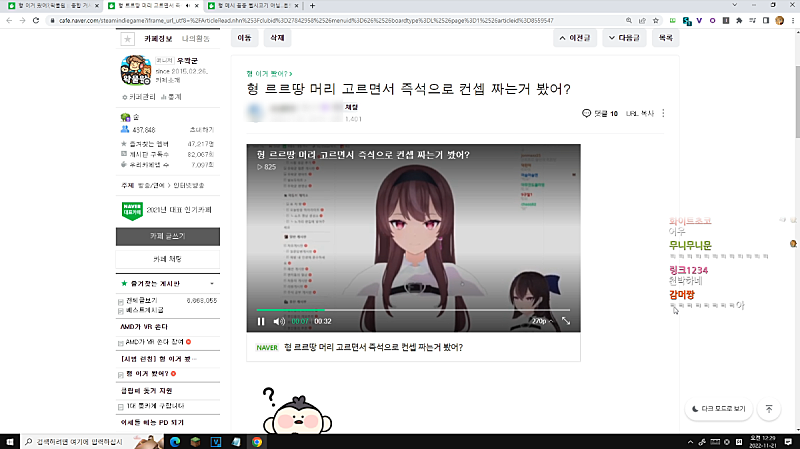The height and width of the screenshot is (449, 800).
Task: Open a new browser tab with plus
Action: click(312, 6)
